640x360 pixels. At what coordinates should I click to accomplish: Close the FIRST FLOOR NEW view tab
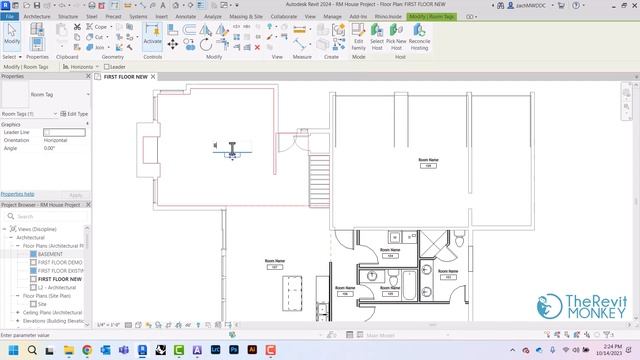(153, 76)
